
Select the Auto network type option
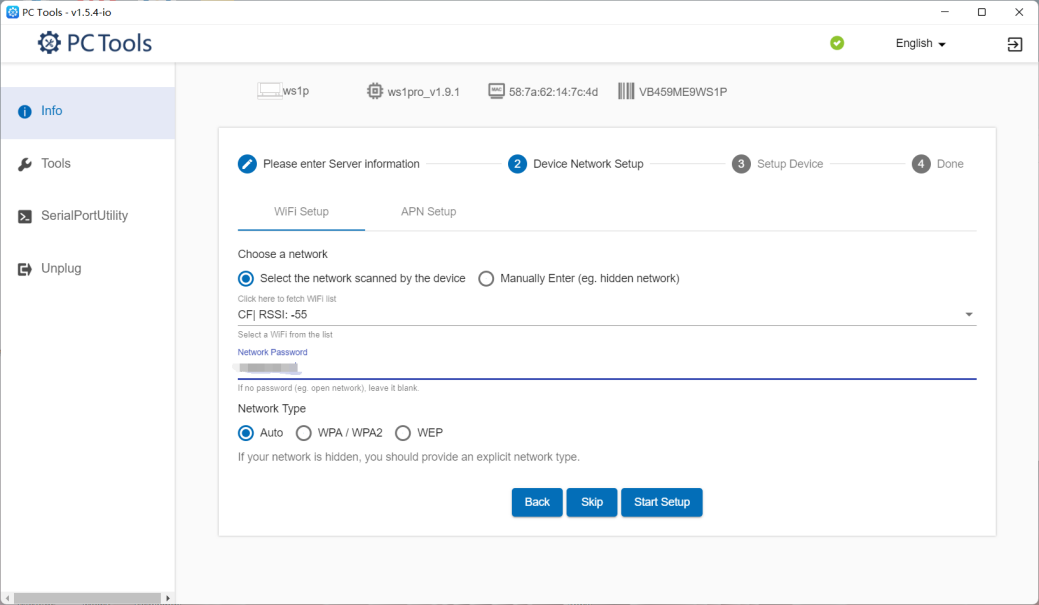point(246,433)
